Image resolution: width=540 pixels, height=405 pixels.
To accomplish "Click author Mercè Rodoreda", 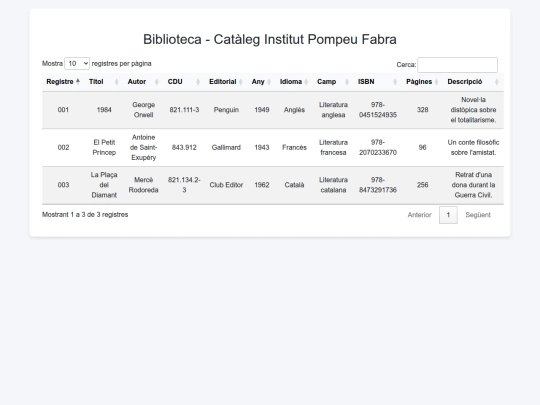I will click(143, 185).
